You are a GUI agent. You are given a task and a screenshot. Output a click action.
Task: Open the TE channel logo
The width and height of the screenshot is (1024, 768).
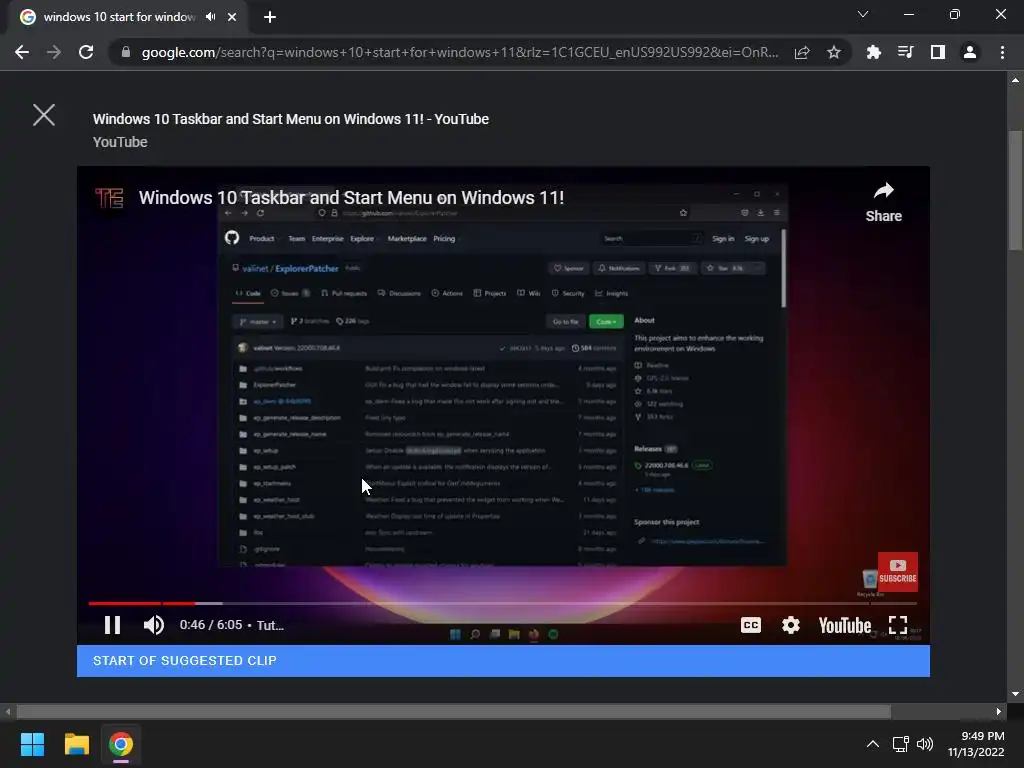(109, 198)
